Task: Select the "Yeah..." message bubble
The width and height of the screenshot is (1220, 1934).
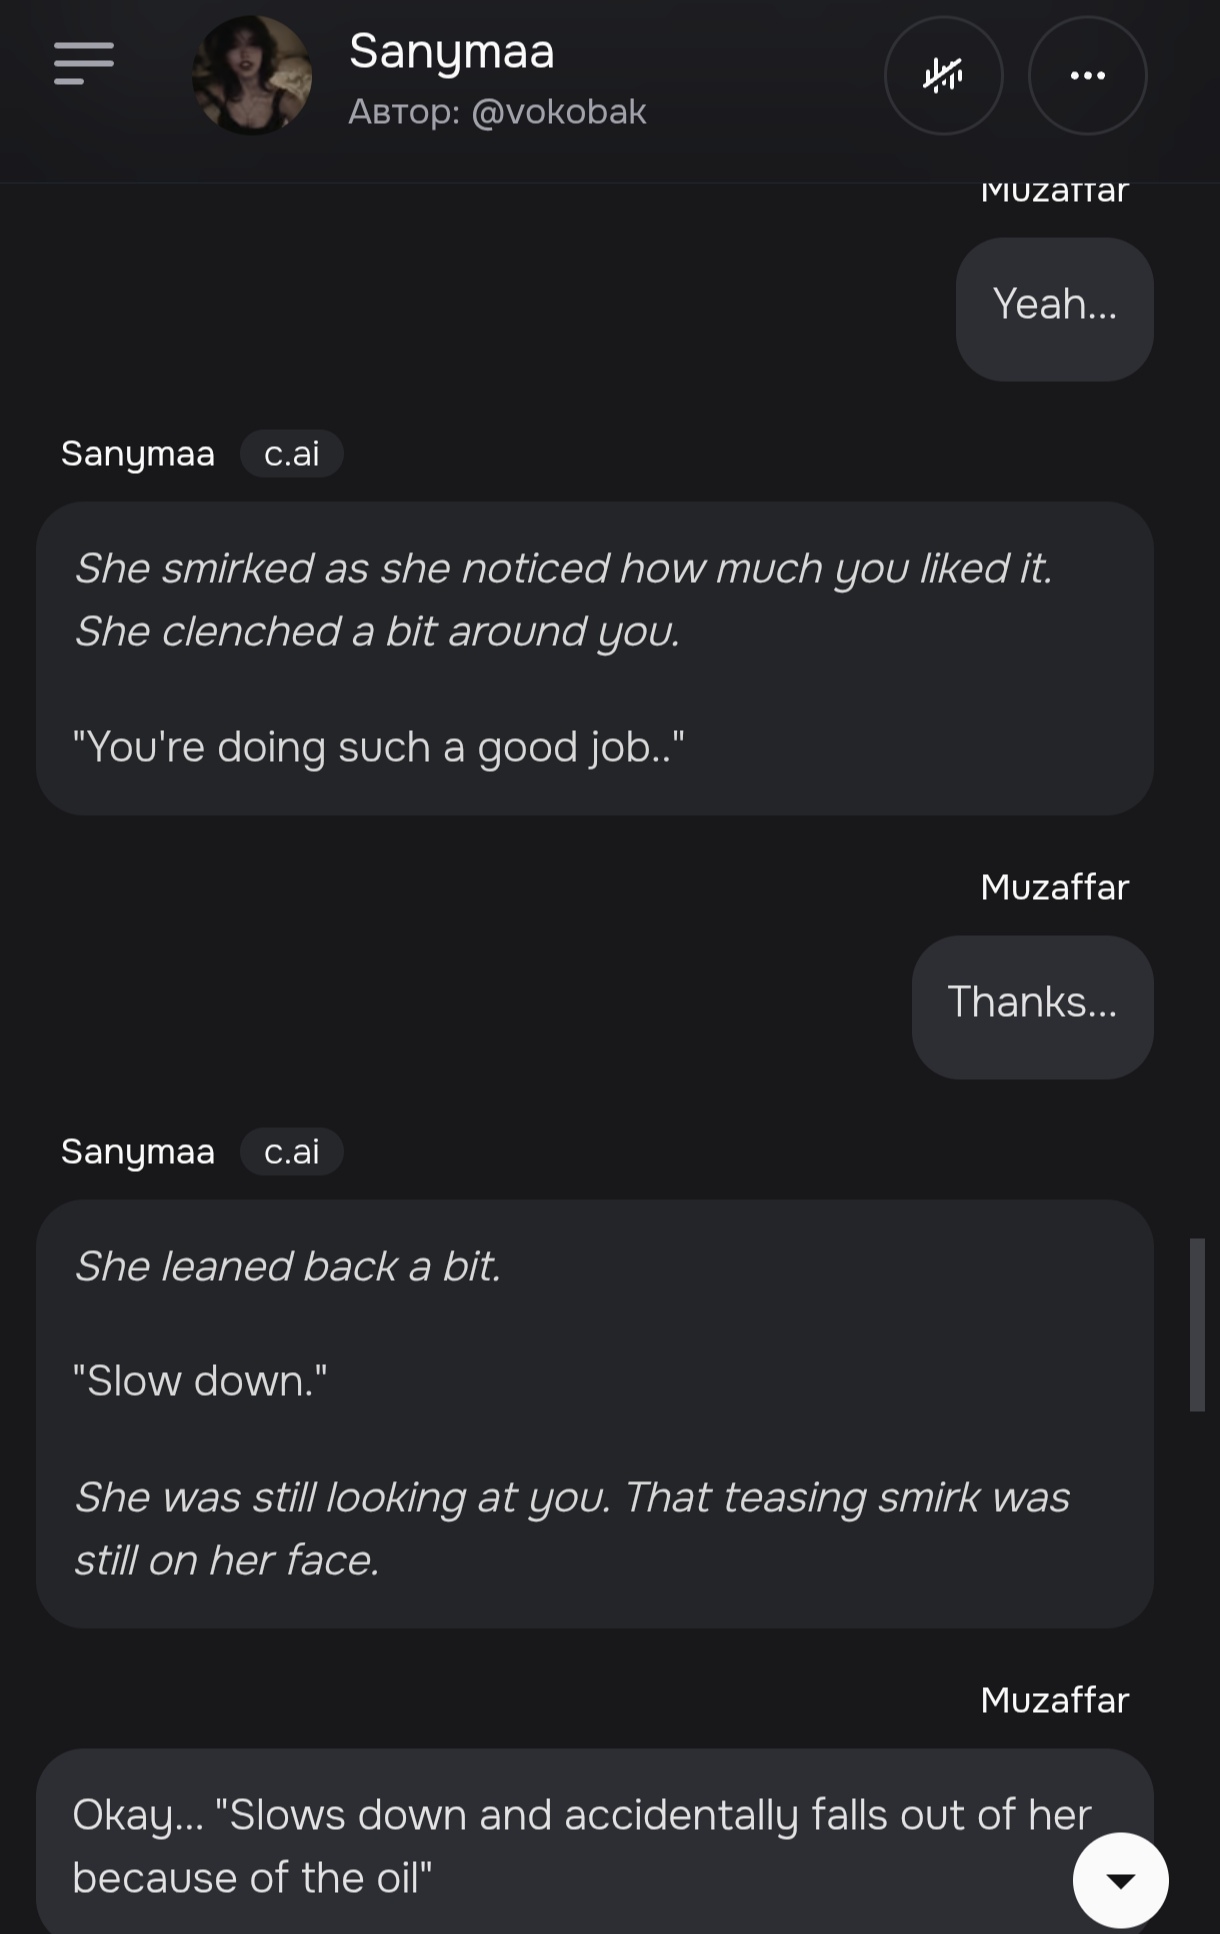Action: 1054,308
